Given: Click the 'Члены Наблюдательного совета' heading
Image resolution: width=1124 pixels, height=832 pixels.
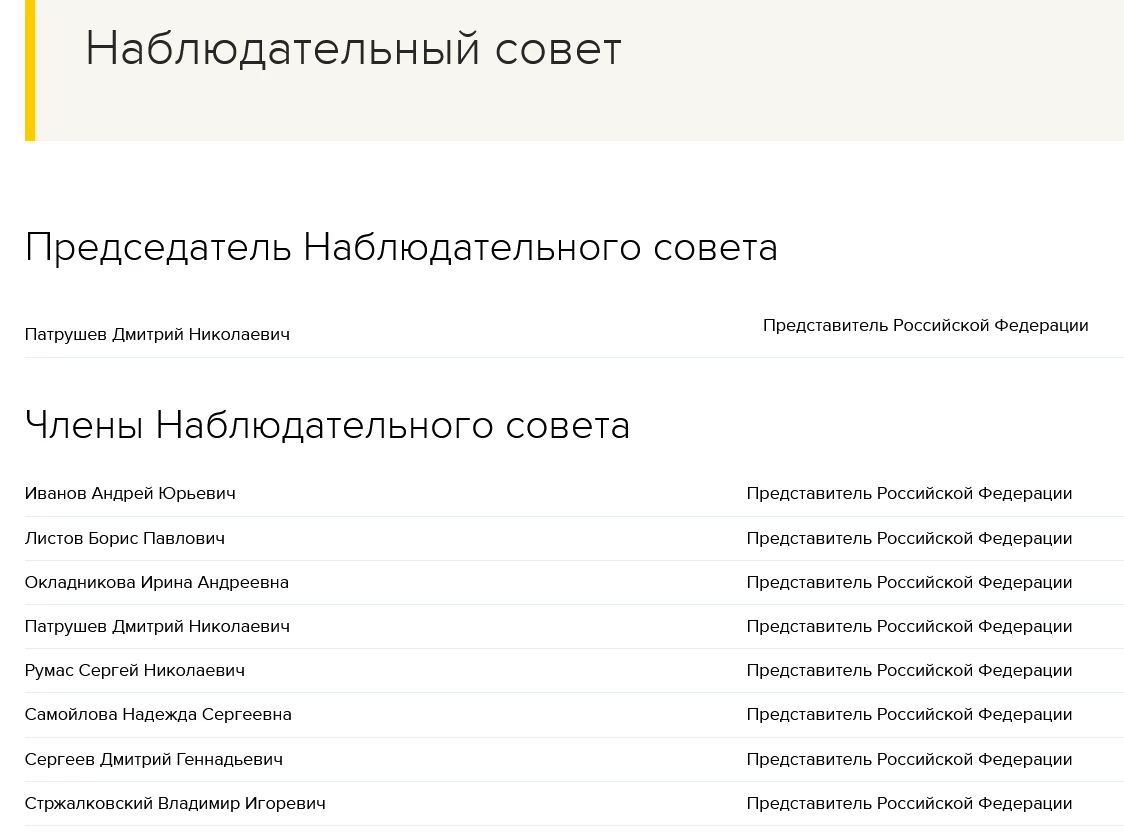Looking at the screenshot, I should point(327,425).
